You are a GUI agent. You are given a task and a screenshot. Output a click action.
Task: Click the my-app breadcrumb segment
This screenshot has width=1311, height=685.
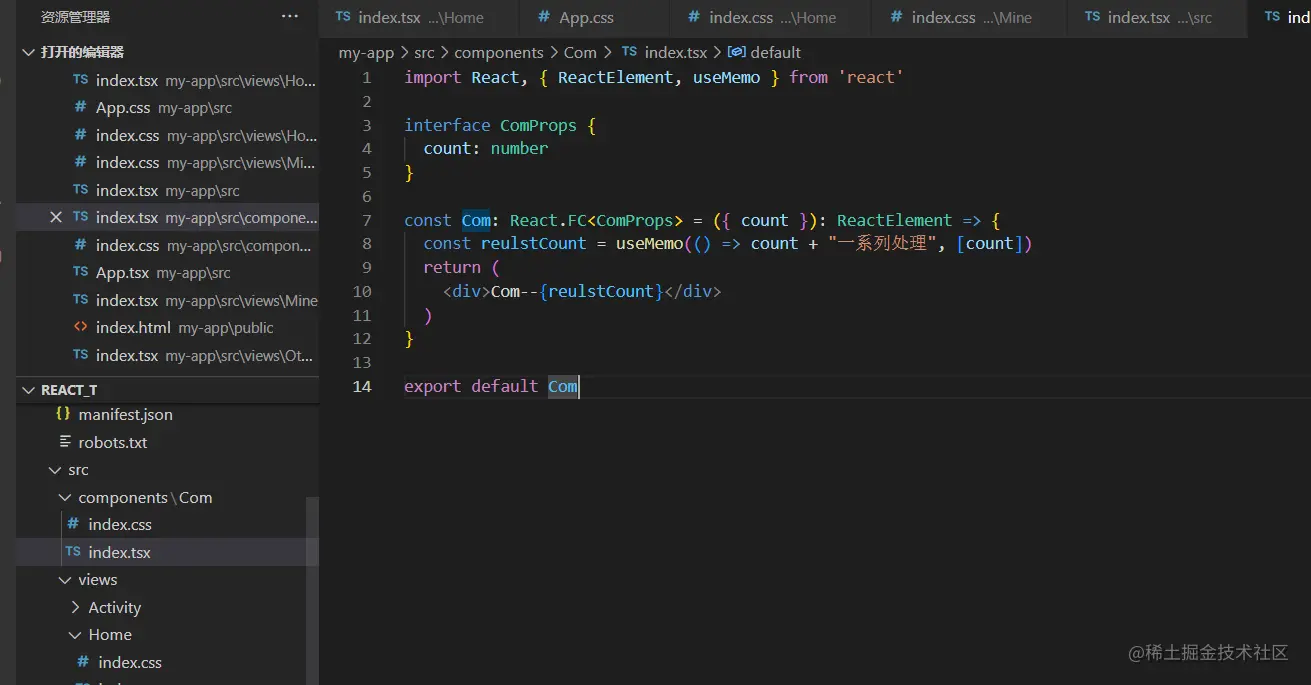coord(367,52)
